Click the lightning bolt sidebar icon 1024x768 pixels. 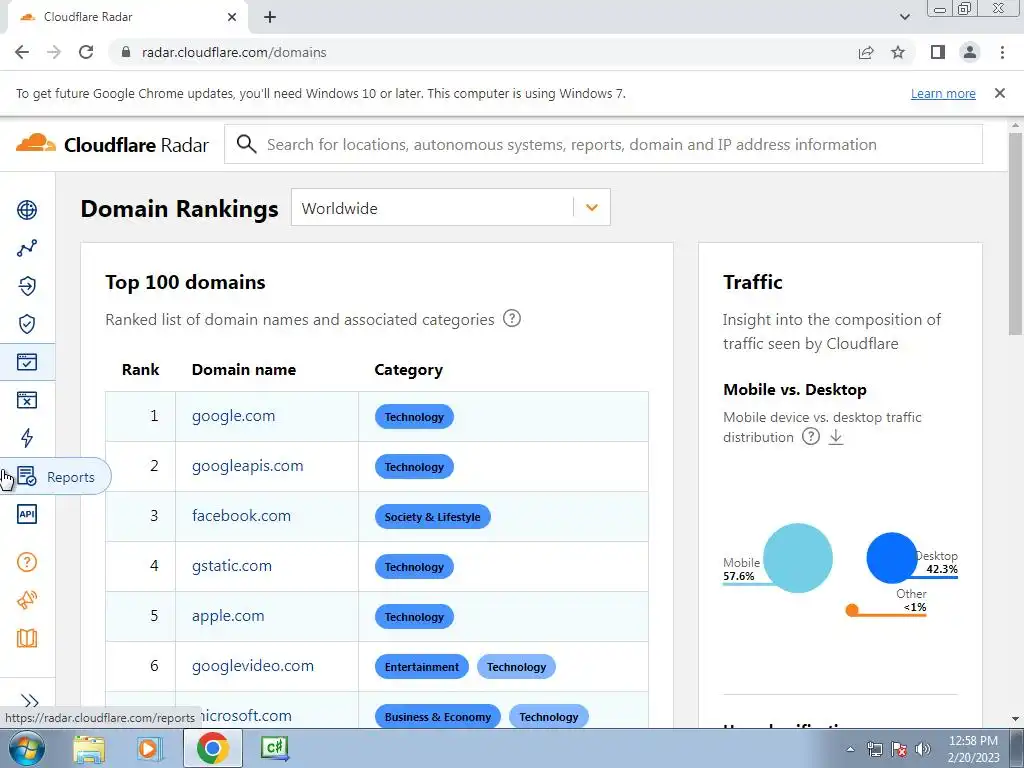click(27, 438)
